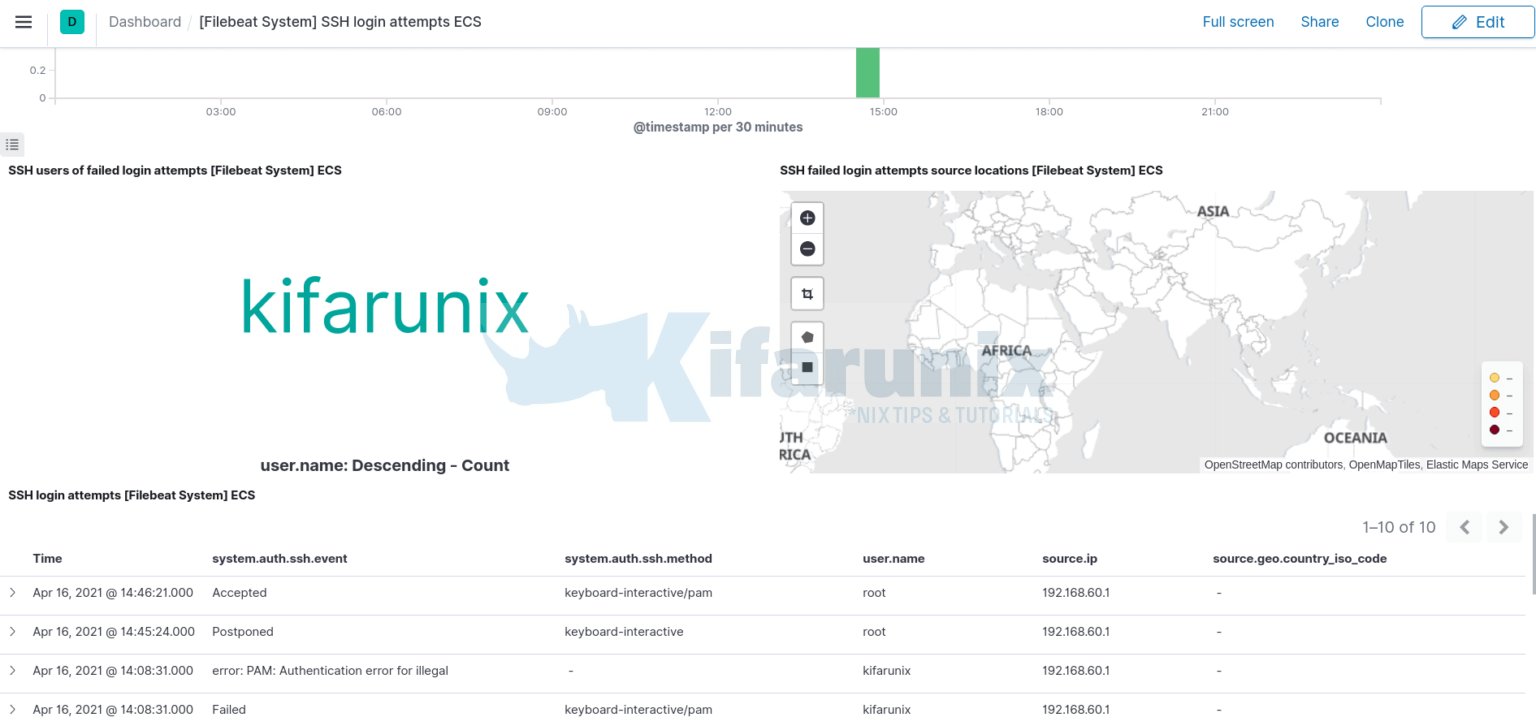Zoom in on the source locations map
1536x726 pixels.
coord(806,217)
